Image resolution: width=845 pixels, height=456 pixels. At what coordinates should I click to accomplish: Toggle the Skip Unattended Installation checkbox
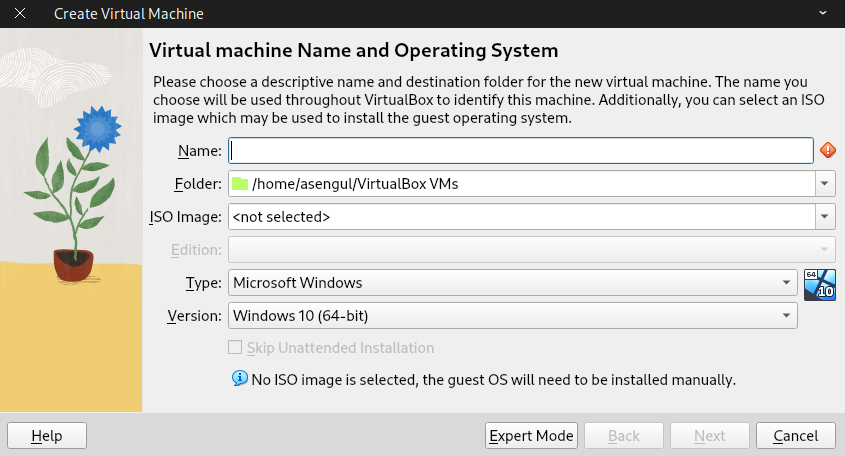click(x=235, y=347)
